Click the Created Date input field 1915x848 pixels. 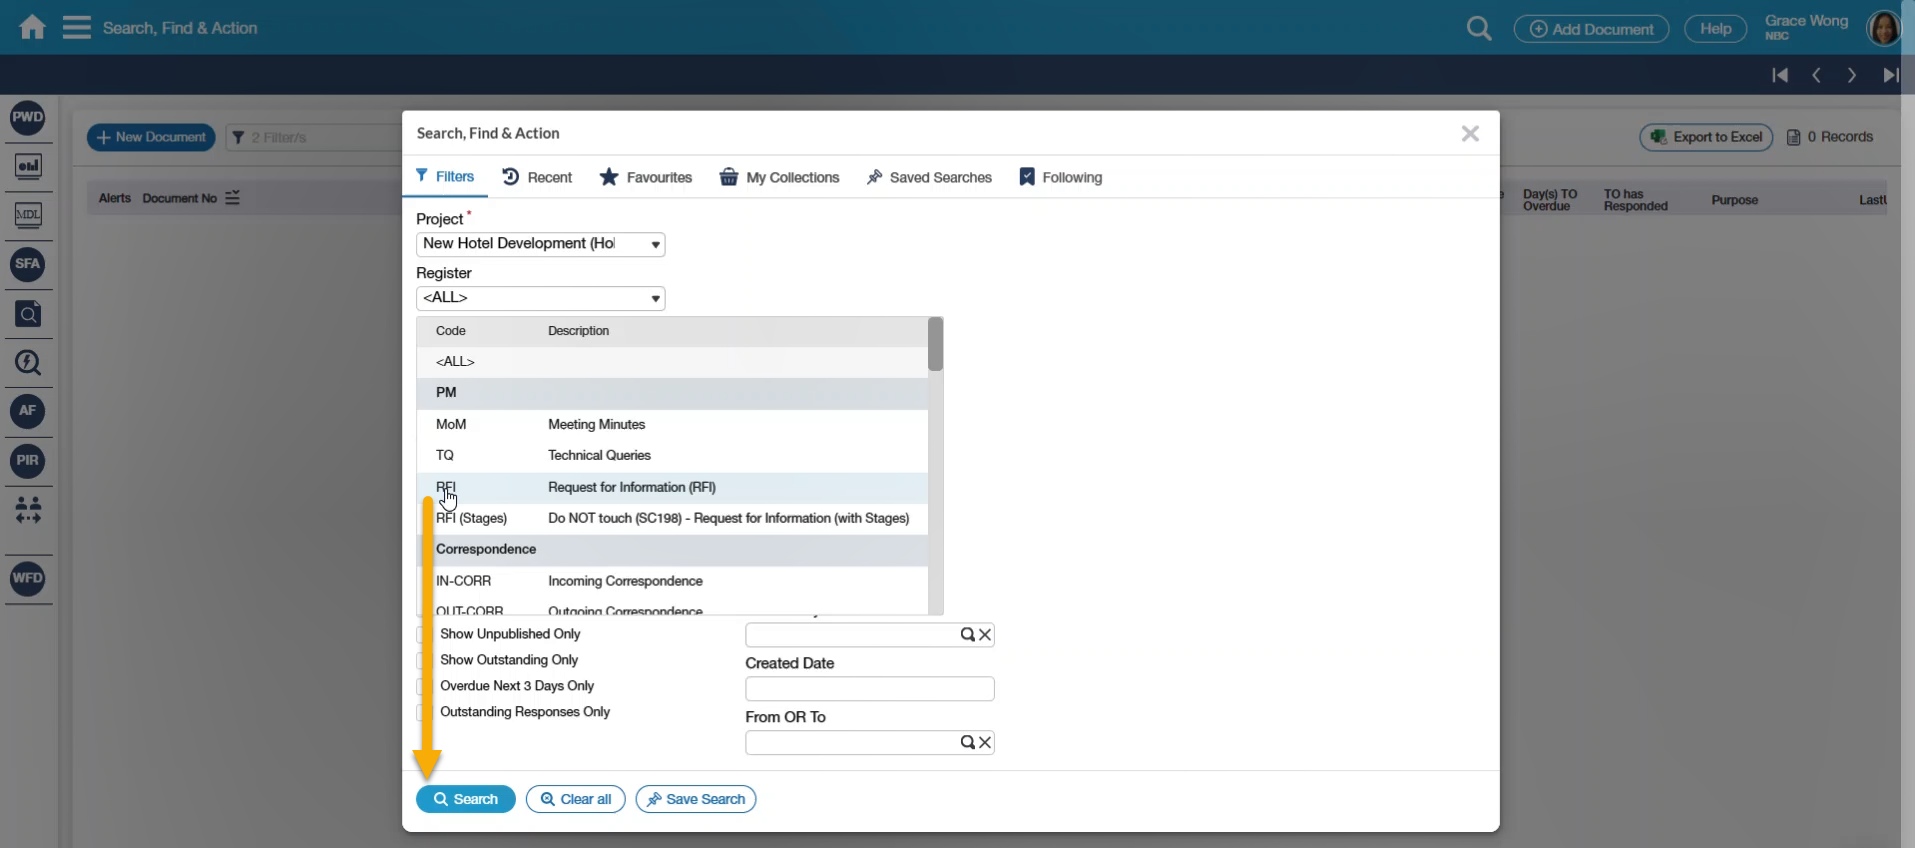pos(869,689)
